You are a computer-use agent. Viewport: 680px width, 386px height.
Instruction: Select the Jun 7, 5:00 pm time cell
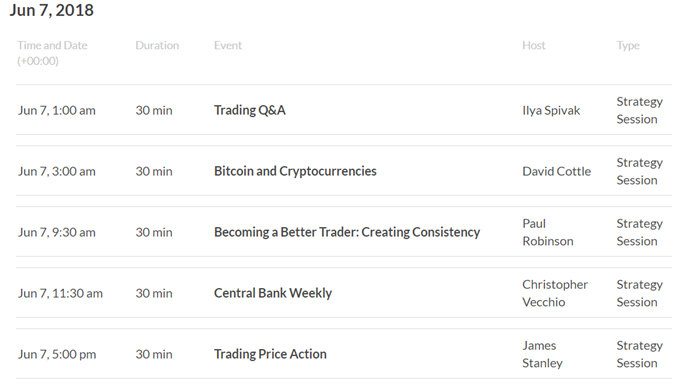coord(57,355)
